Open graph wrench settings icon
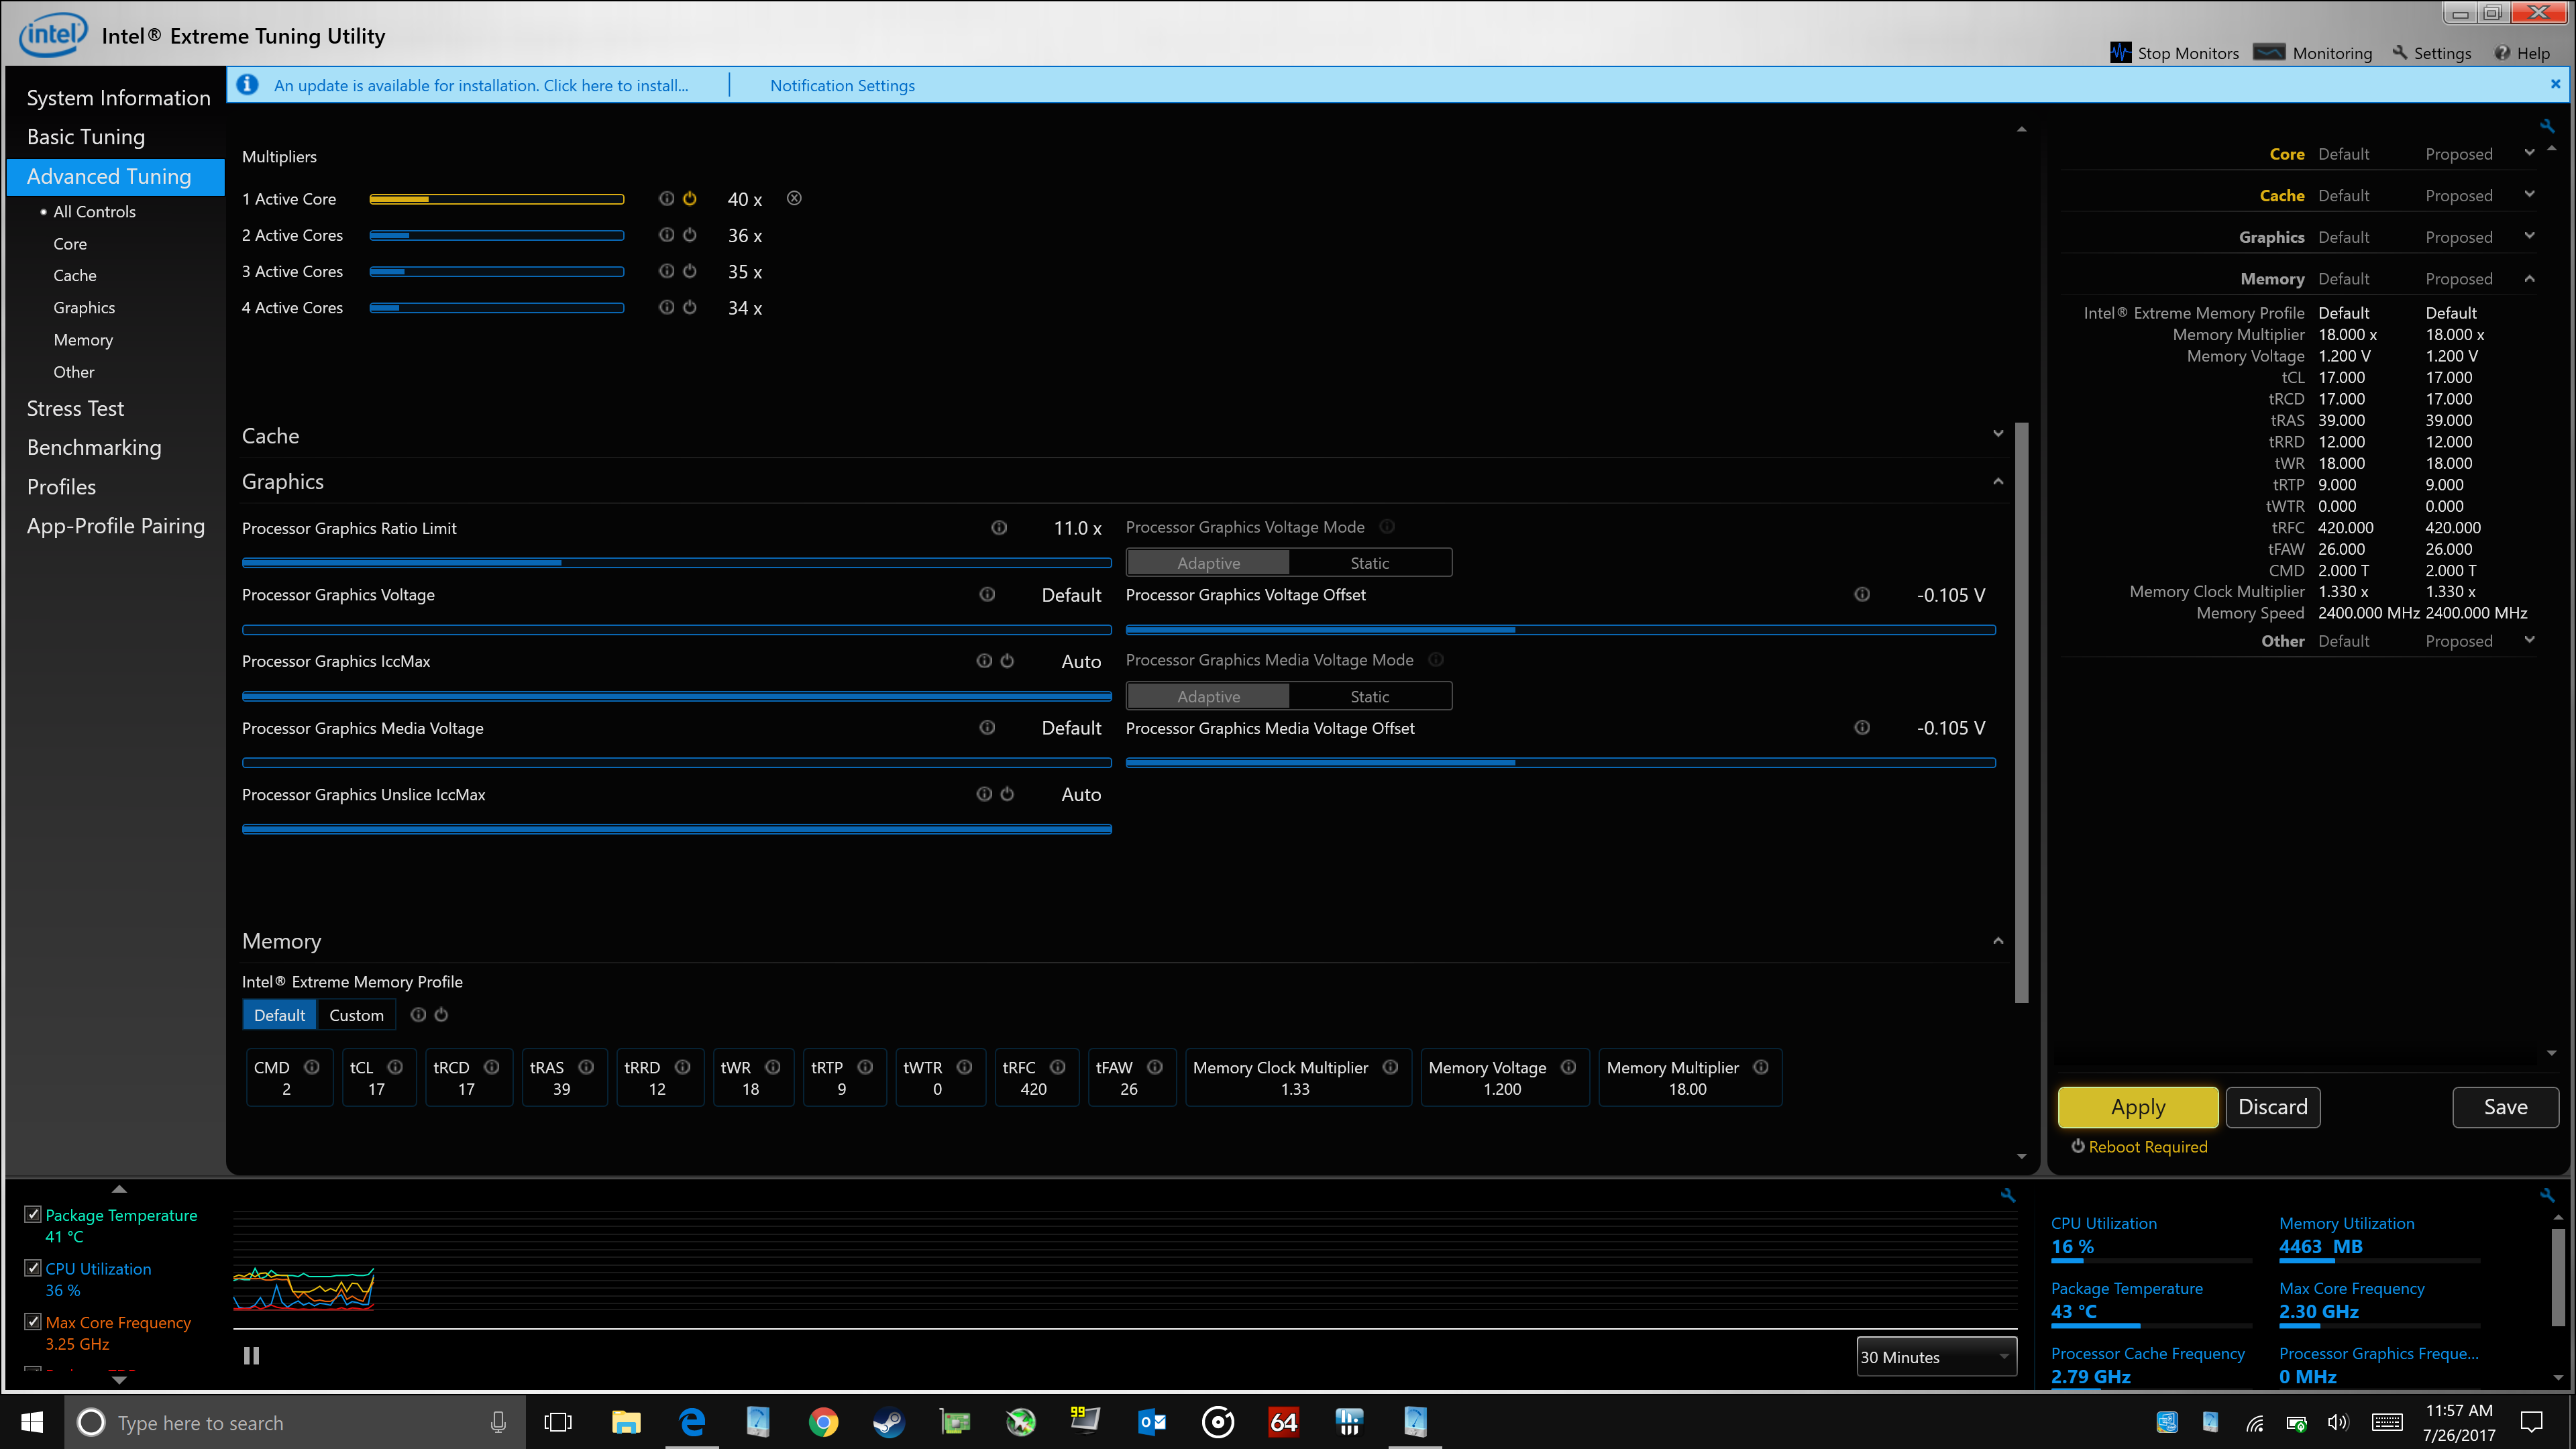 click(x=2007, y=1195)
